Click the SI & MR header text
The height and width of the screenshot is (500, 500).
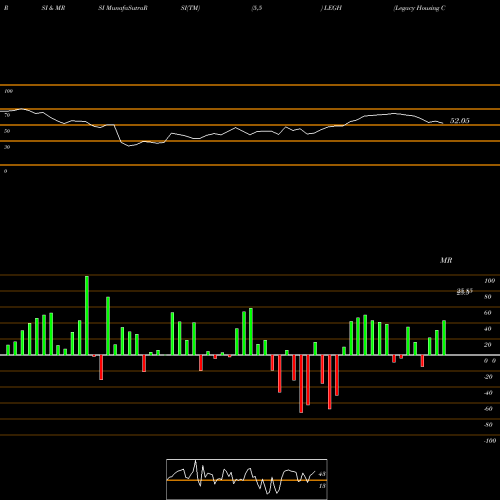53,8
